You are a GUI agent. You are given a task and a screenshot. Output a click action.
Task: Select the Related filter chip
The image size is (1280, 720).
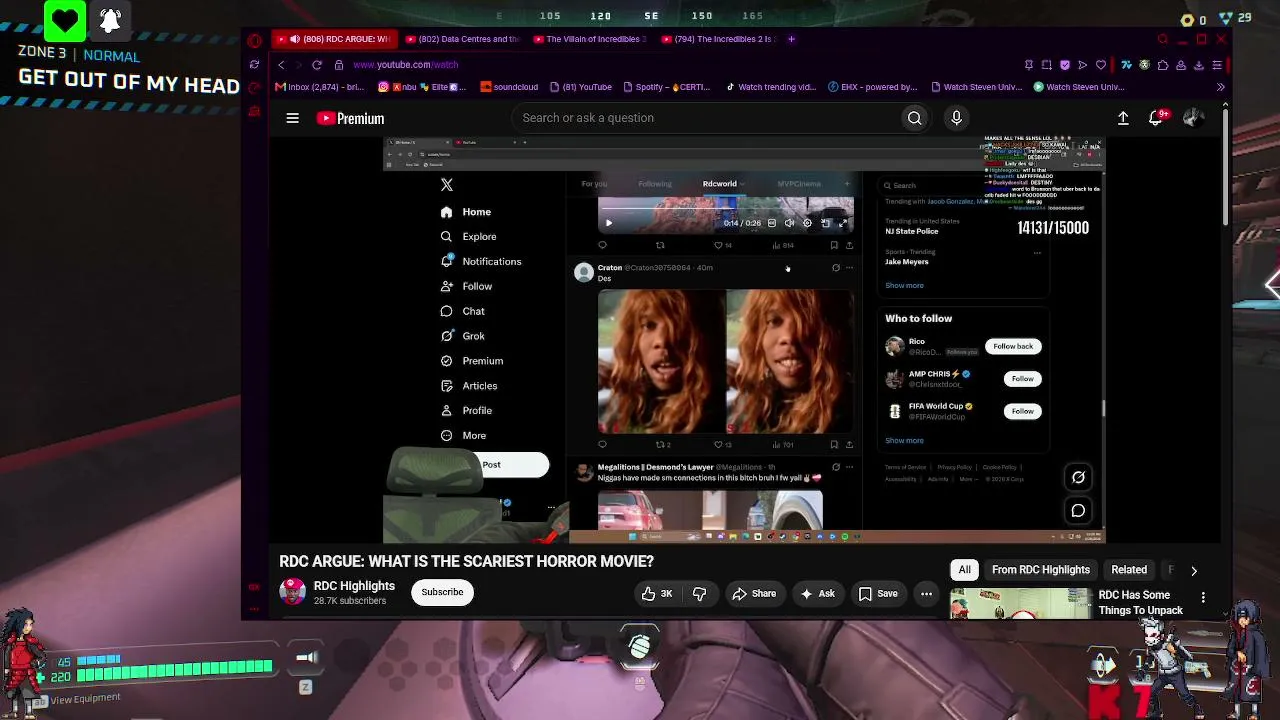point(1129,570)
